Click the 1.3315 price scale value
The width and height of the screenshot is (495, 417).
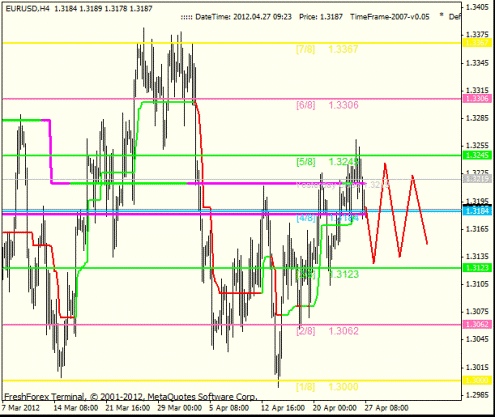coord(477,90)
